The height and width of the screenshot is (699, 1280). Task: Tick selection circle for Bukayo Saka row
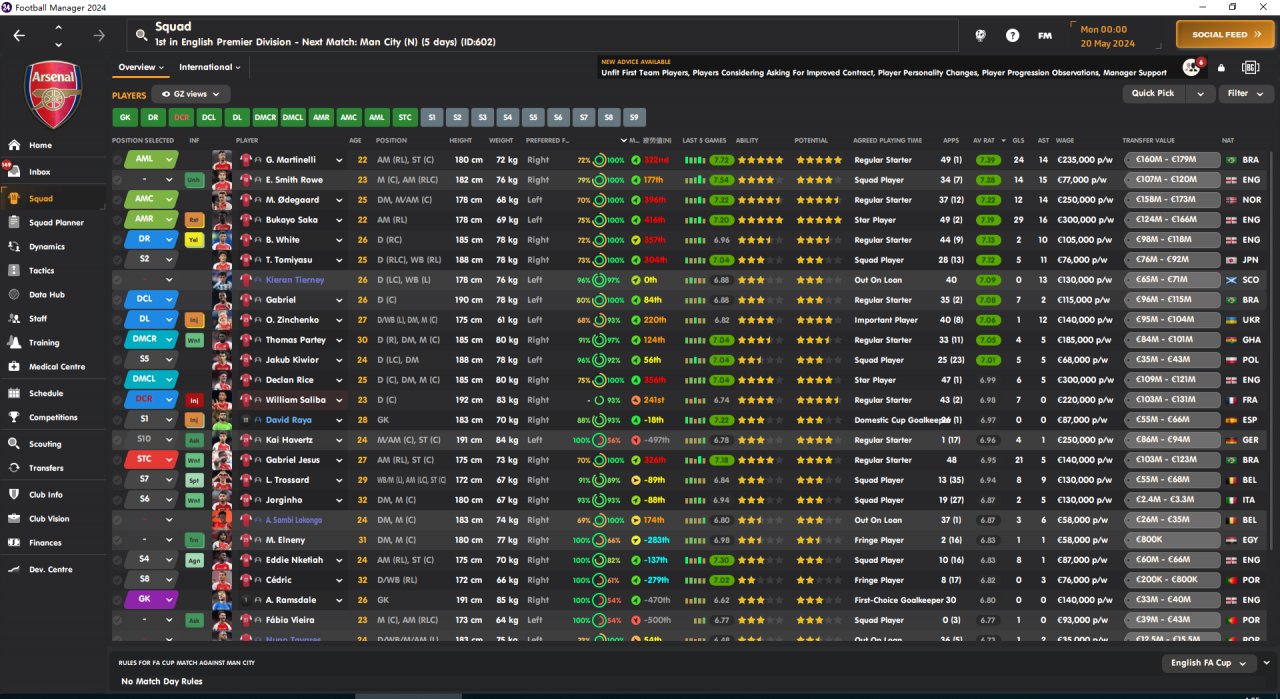[x=117, y=220]
